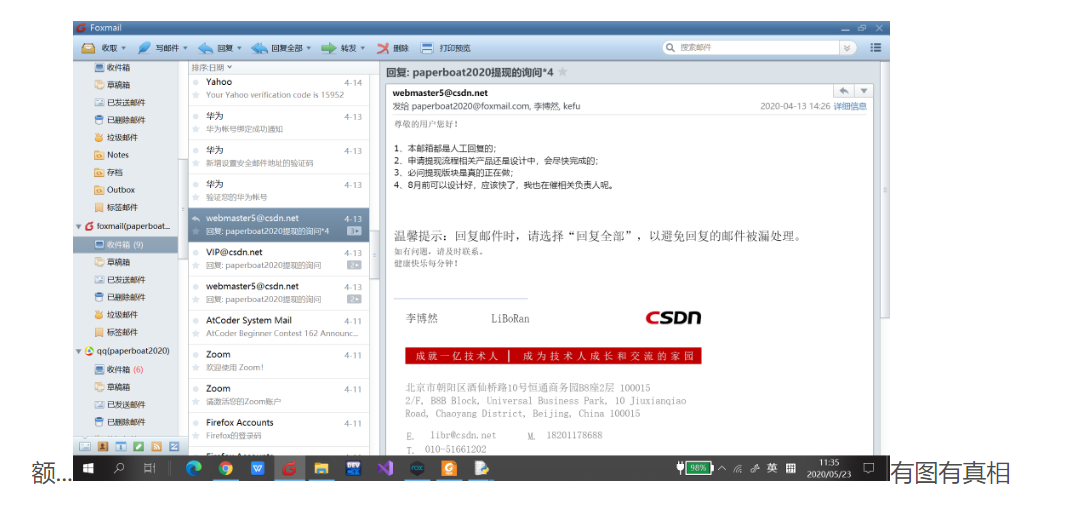Toggle read dot on Yahoo email
The height and width of the screenshot is (520, 1072).
(x=196, y=83)
